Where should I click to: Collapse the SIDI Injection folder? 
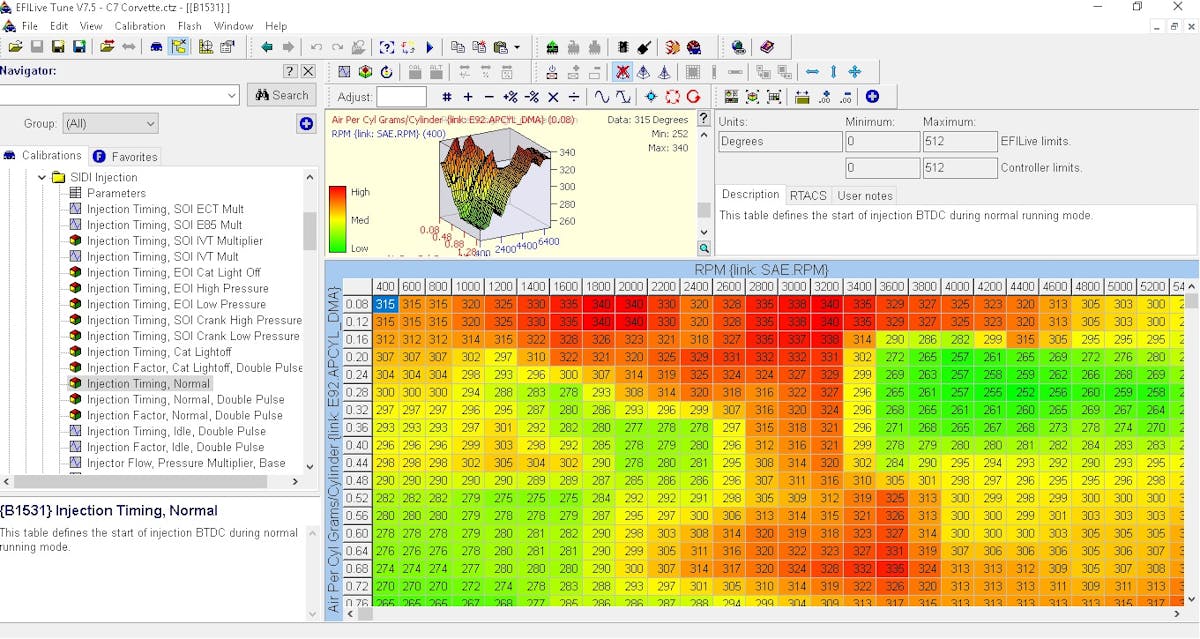pyautogui.click(x=42, y=177)
